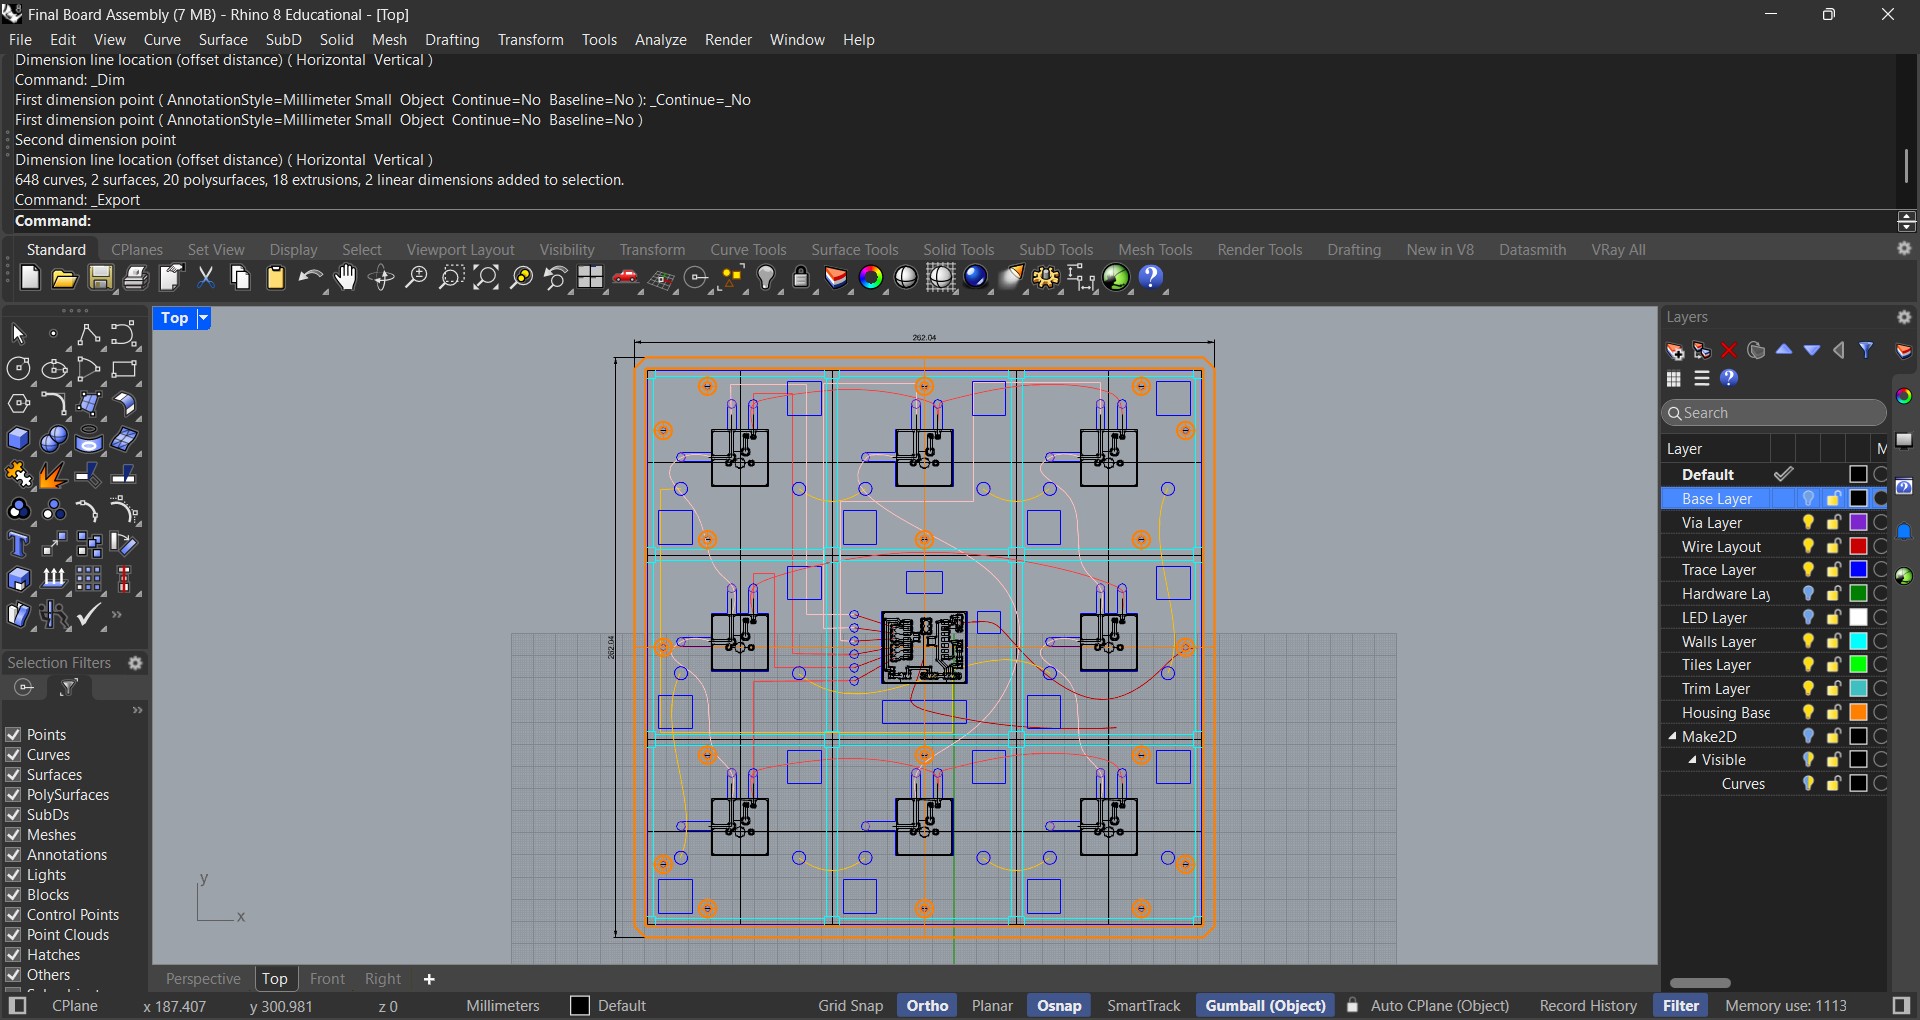This screenshot has height=1020, width=1920.
Task: Open the Analyze menu
Action: (x=660, y=39)
